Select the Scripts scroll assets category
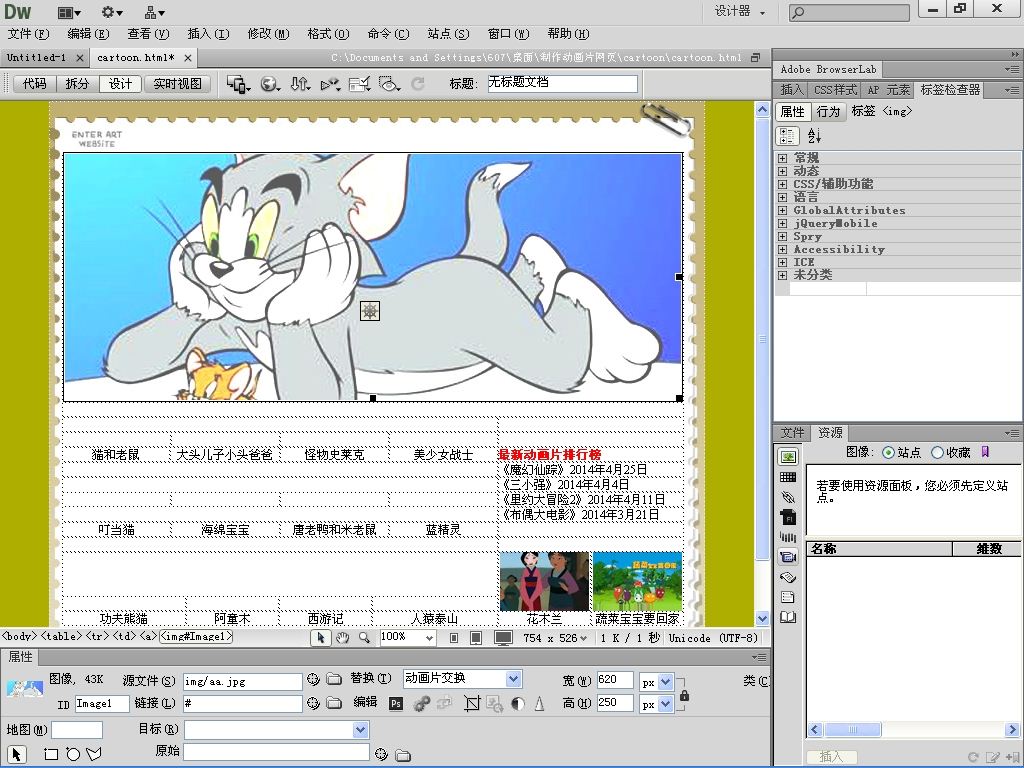The image size is (1024, 768). (788, 577)
